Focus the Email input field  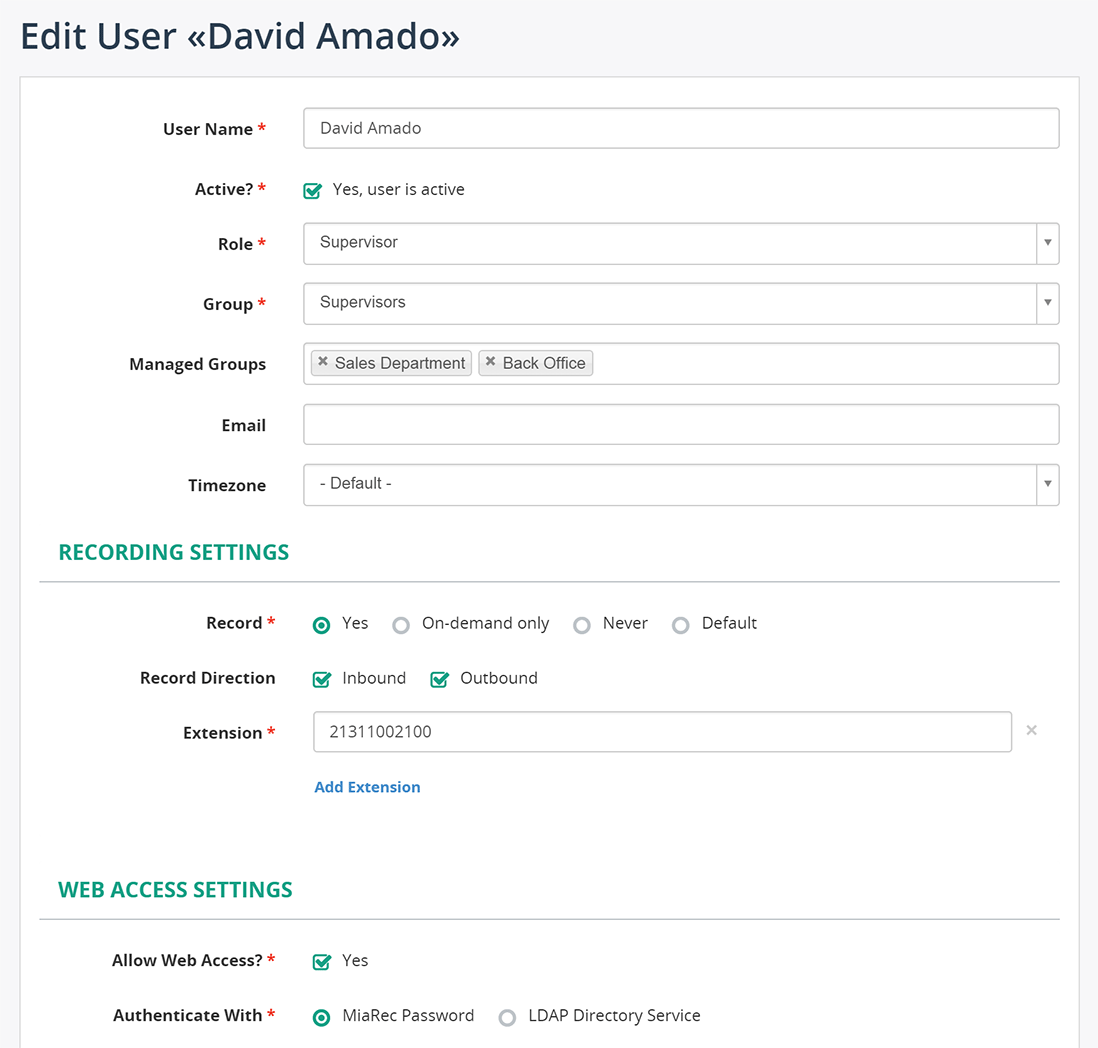pos(680,424)
